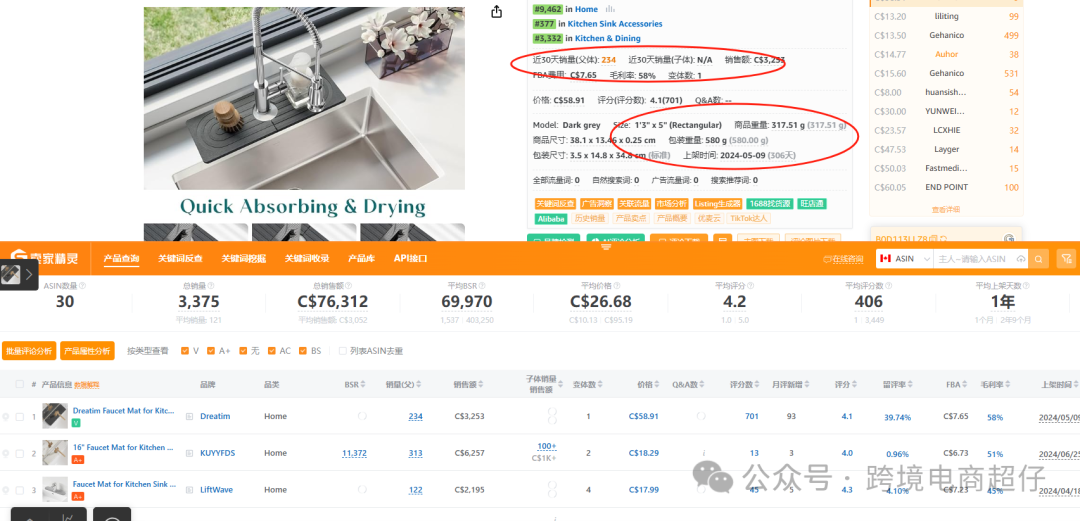The image size is (1080, 521).
Task: Switch to the 关键词收录 tab
Action: [307, 259]
